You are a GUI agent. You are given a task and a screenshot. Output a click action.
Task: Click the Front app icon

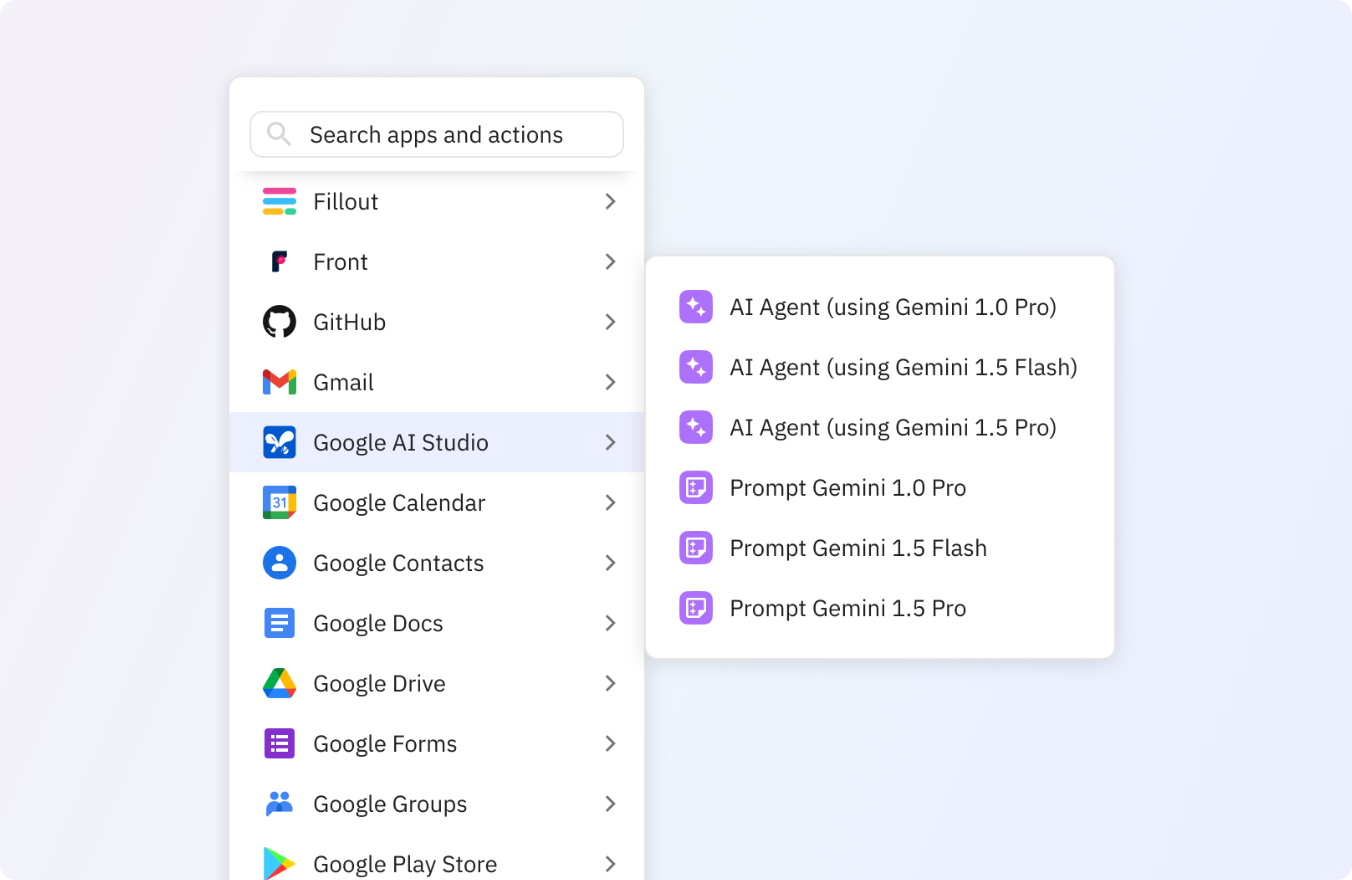click(279, 262)
